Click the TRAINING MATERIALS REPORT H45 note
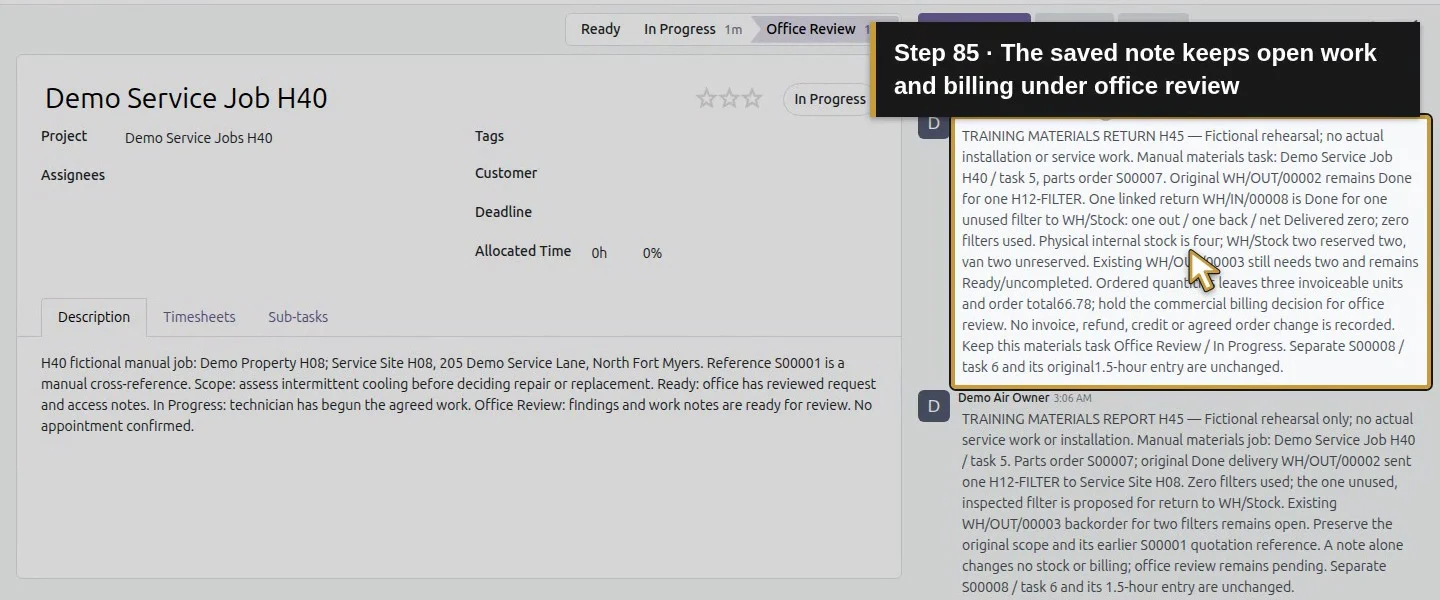The height and width of the screenshot is (600, 1440). [x=1190, y=503]
